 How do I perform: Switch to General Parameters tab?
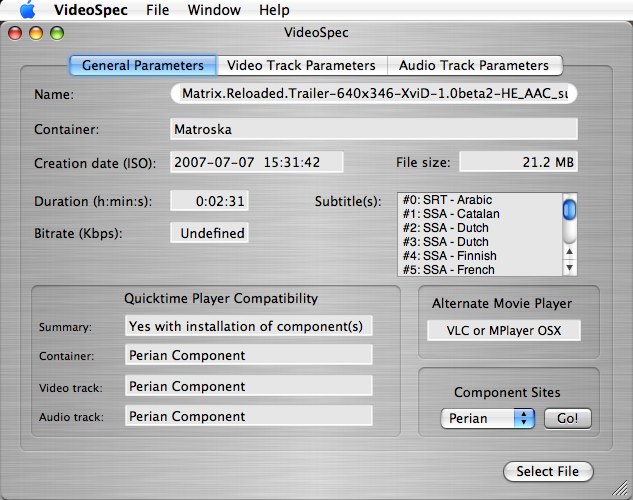[x=143, y=65]
